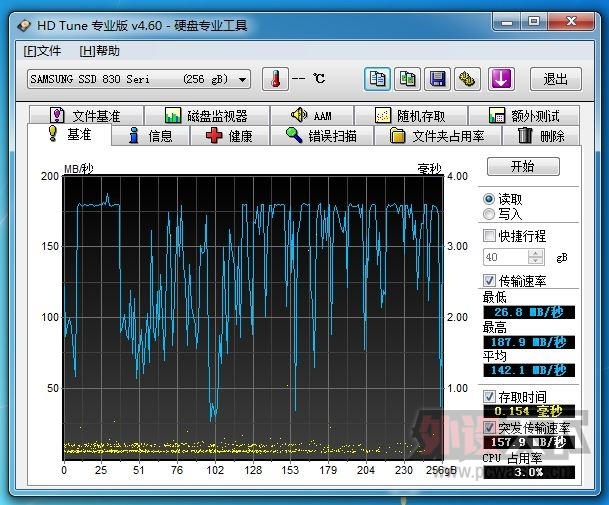Viewport: 609px width, 505px height.
Task: Maximize the HD Tune window
Action: point(534,21)
